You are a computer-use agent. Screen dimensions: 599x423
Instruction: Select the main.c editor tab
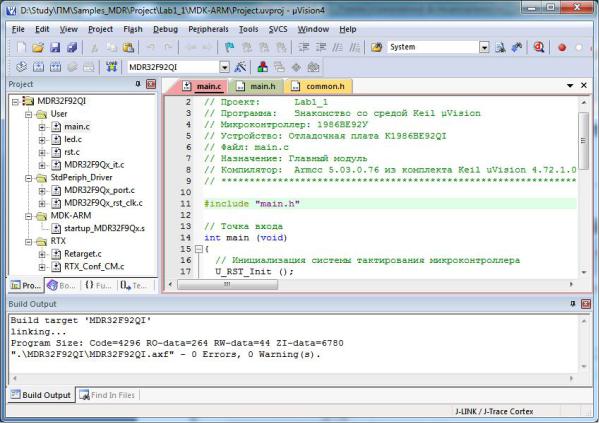(x=202, y=86)
